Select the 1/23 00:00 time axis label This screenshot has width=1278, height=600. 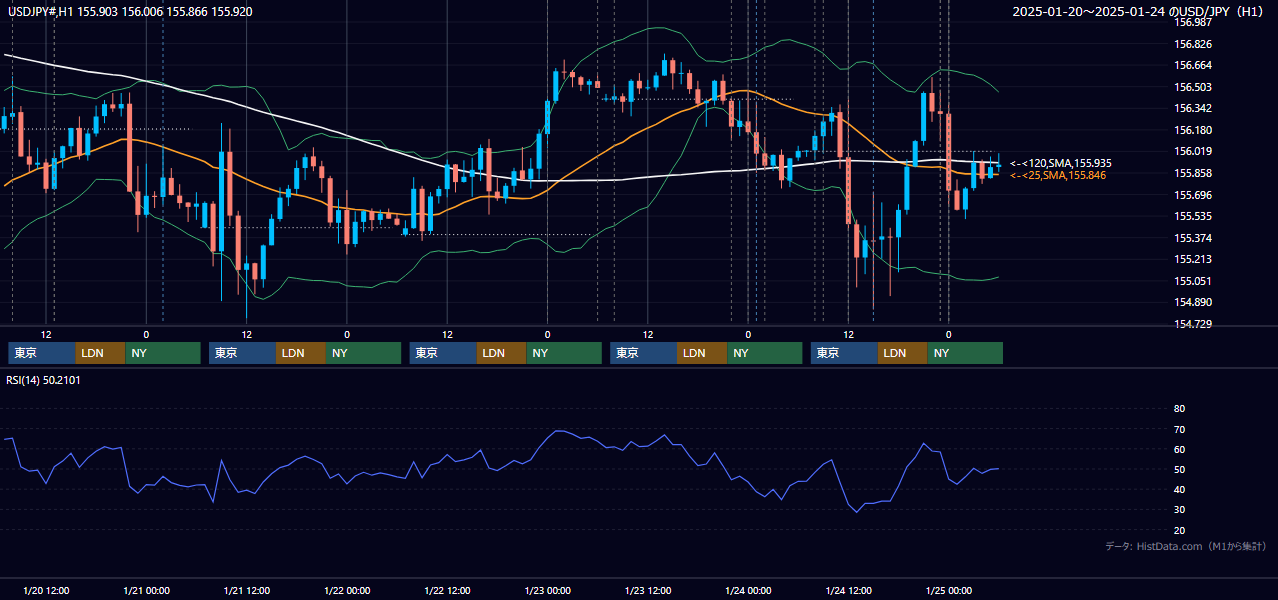tap(547, 591)
